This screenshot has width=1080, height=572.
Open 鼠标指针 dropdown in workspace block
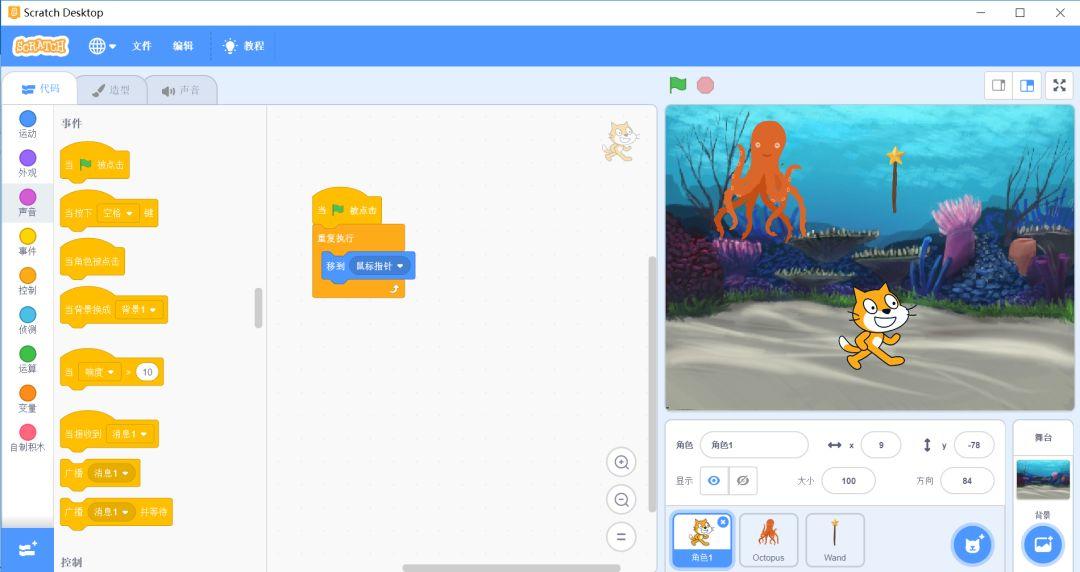pos(380,266)
